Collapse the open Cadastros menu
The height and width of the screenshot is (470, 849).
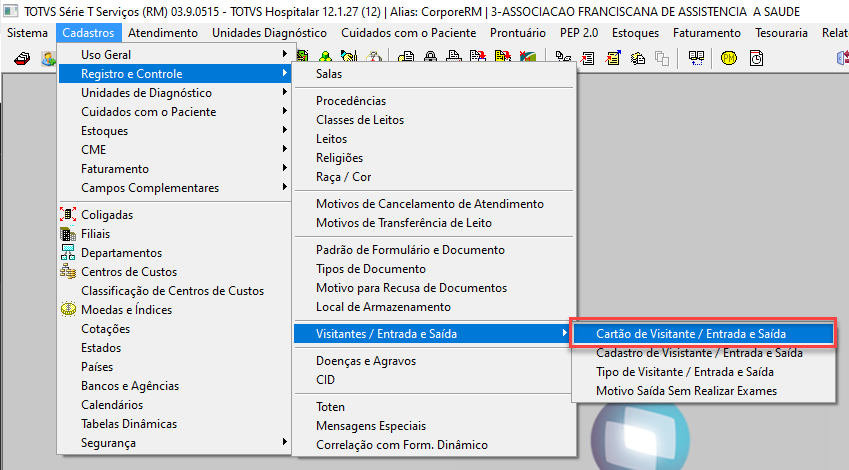pos(88,33)
